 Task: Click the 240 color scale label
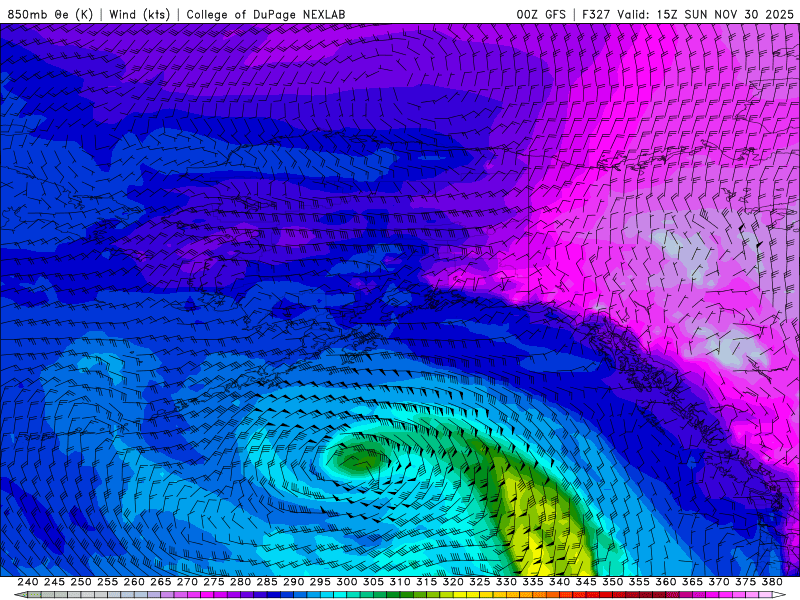[28, 582]
